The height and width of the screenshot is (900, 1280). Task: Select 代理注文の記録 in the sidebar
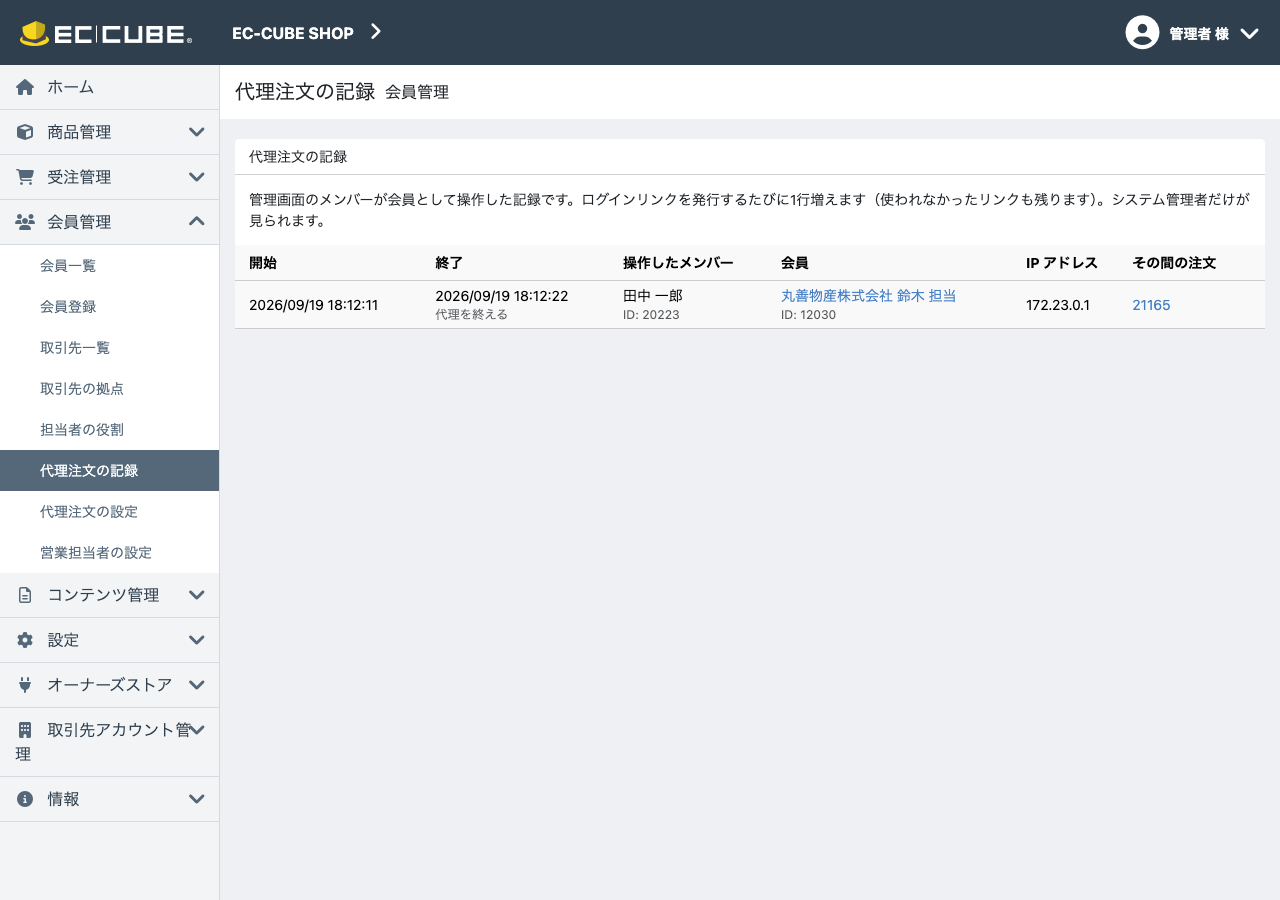tap(110, 471)
